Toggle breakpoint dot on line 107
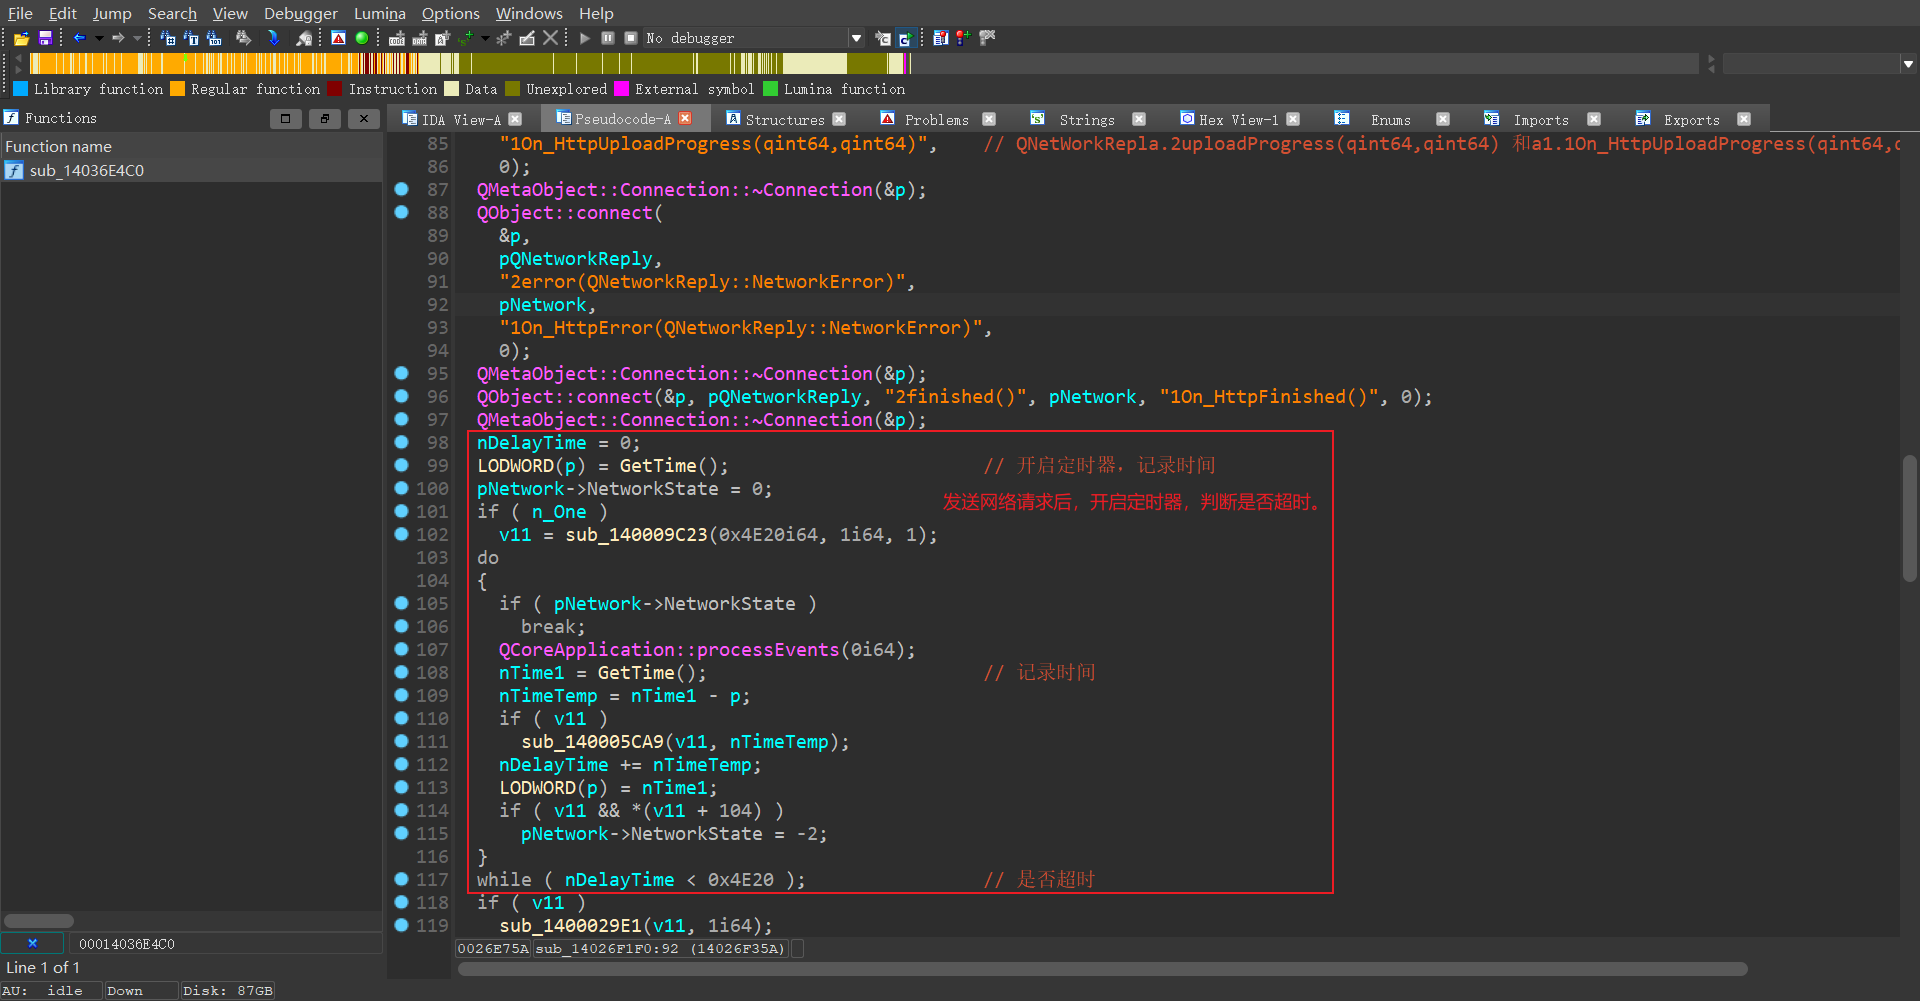The height and width of the screenshot is (1001, 1920). coord(401,649)
